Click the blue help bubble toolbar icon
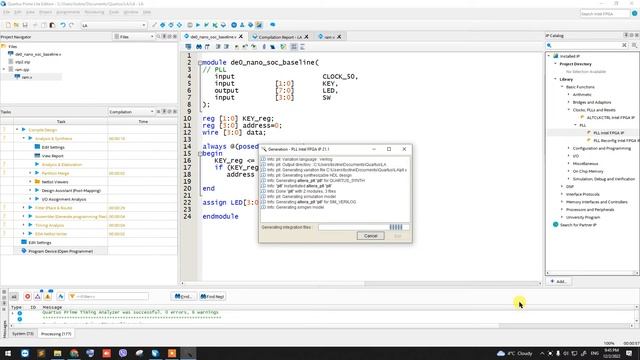Image resolution: width=640 pixels, height=360 pixels. pos(273,25)
